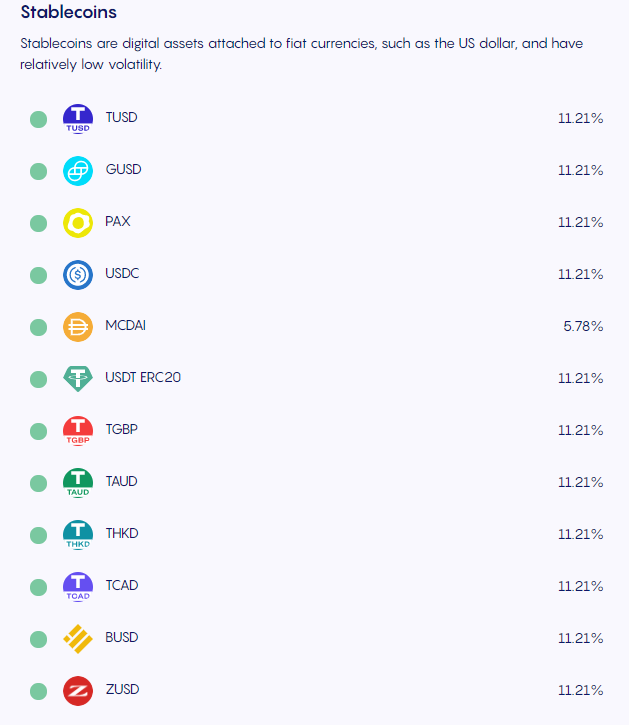
Task: Toggle the green status dot beside MCDAI
Action: (x=39, y=328)
